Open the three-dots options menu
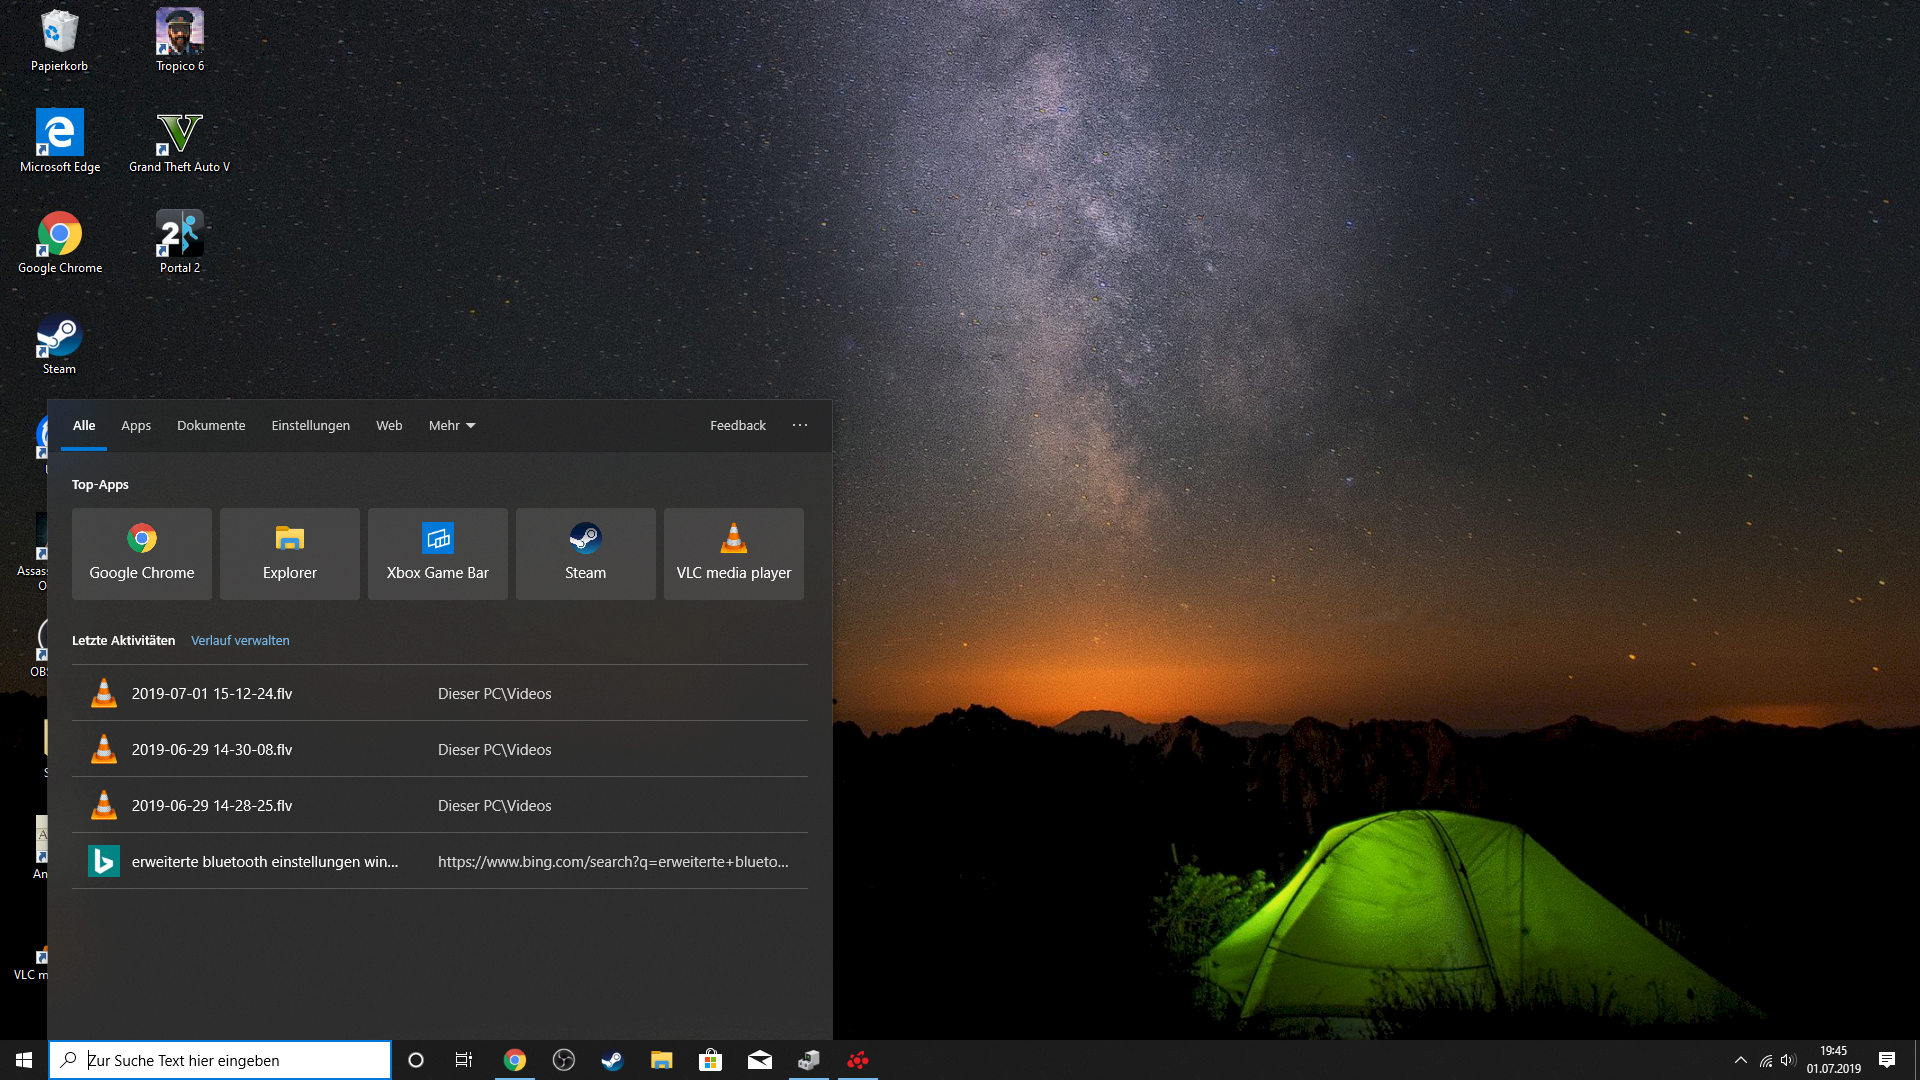Viewport: 1920px width, 1080px height. tap(800, 426)
